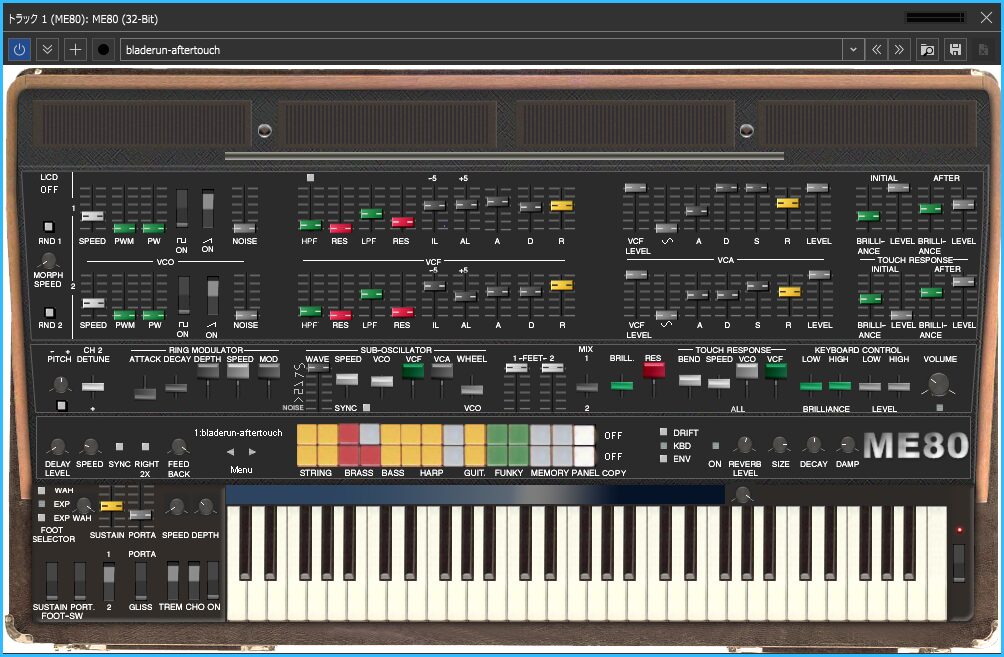Click the PITCH knob
1004x657 pixels.
60,384
